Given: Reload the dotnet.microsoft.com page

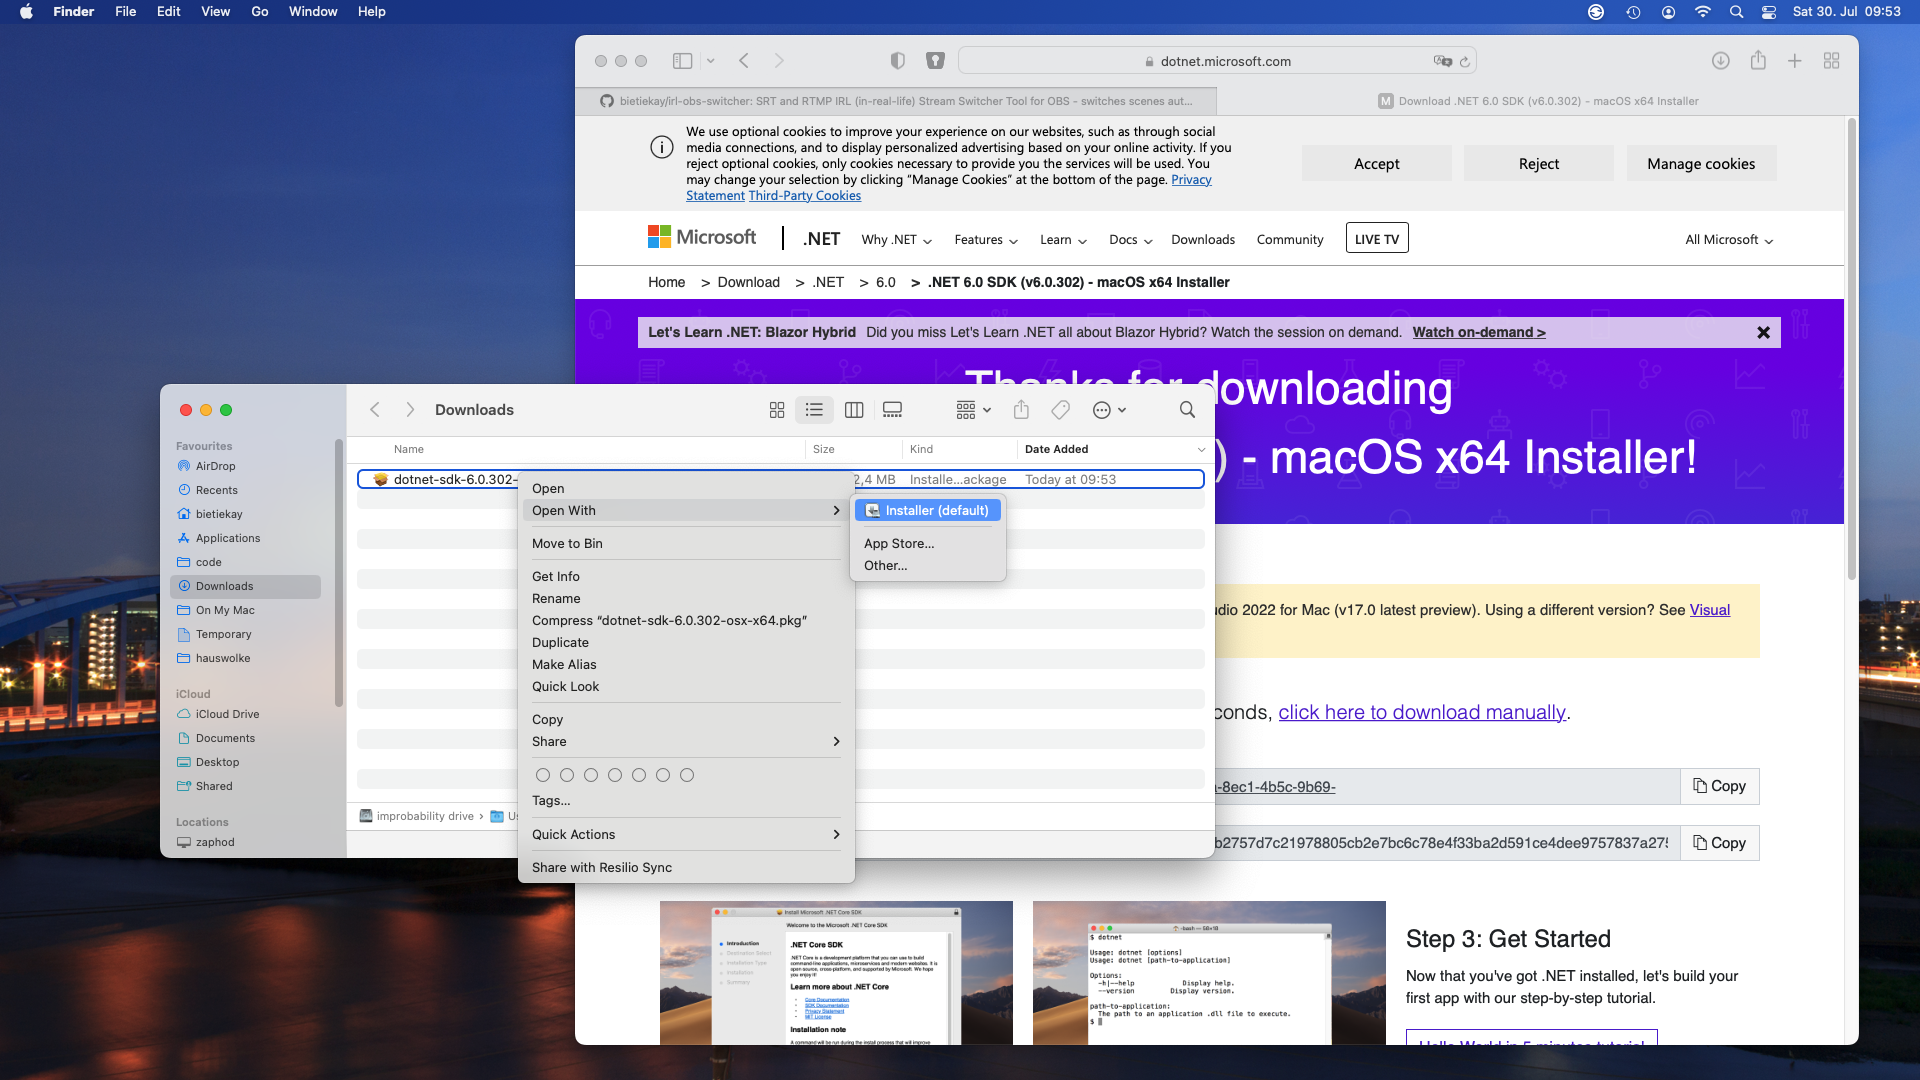Looking at the screenshot, I should (x=1465, y=62).
